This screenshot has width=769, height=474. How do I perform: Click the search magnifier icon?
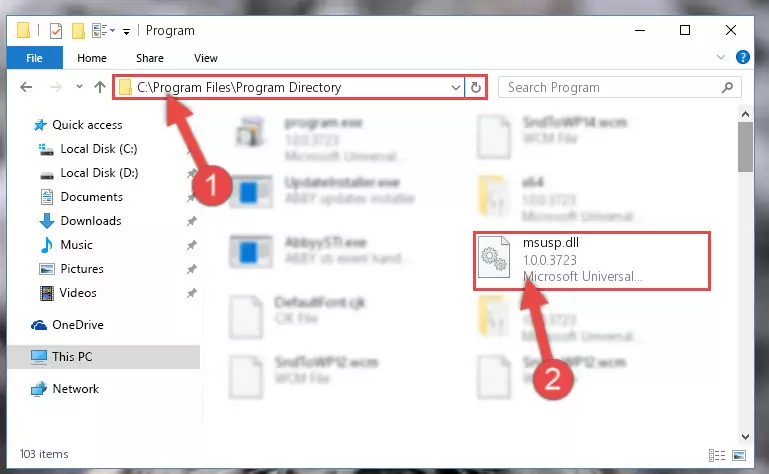click(x=727, y=87)
